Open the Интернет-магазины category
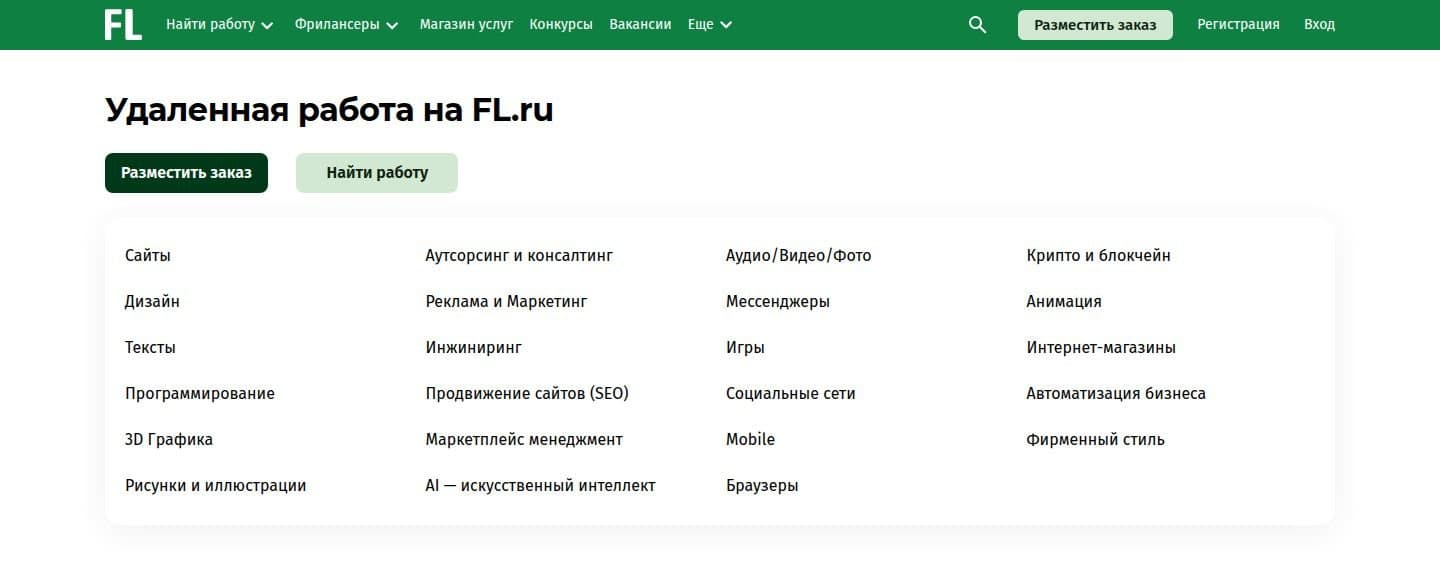This screenshot has height=570, width=1440. point(1101,348)
